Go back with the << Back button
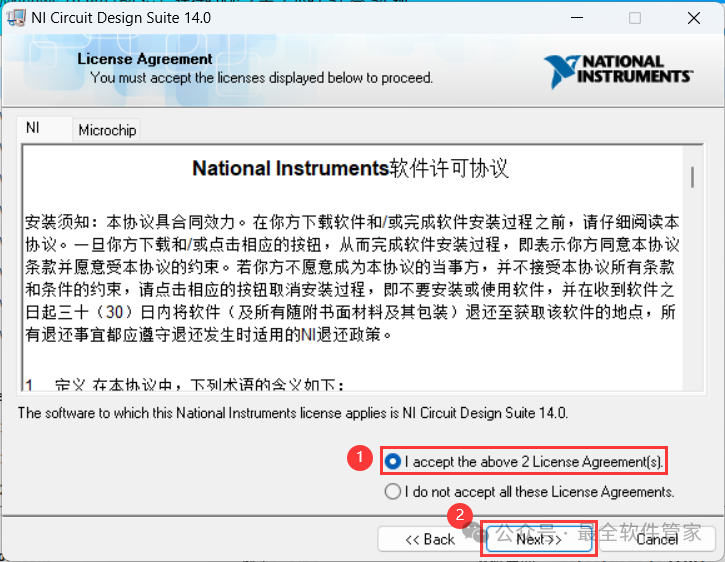This screenshot has height=562, width=725. point(430,539)
